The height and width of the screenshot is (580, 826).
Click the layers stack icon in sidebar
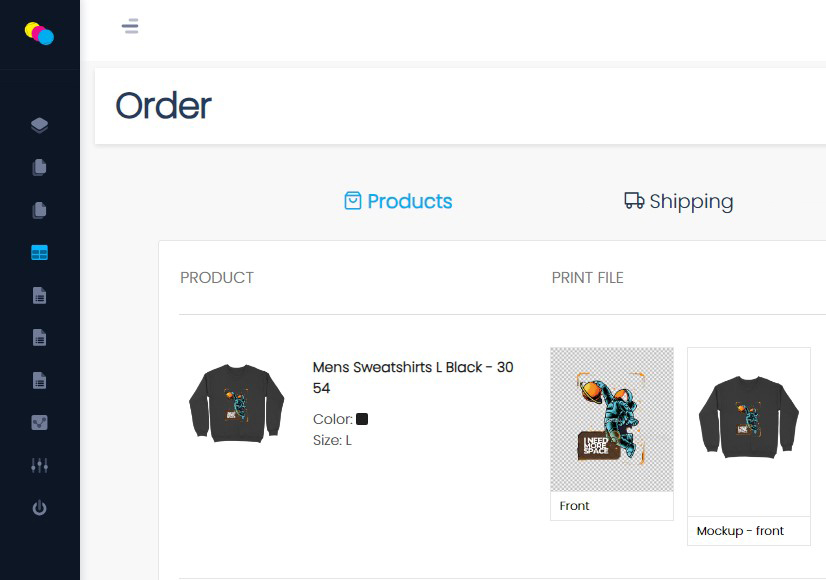tap(39, 125)
